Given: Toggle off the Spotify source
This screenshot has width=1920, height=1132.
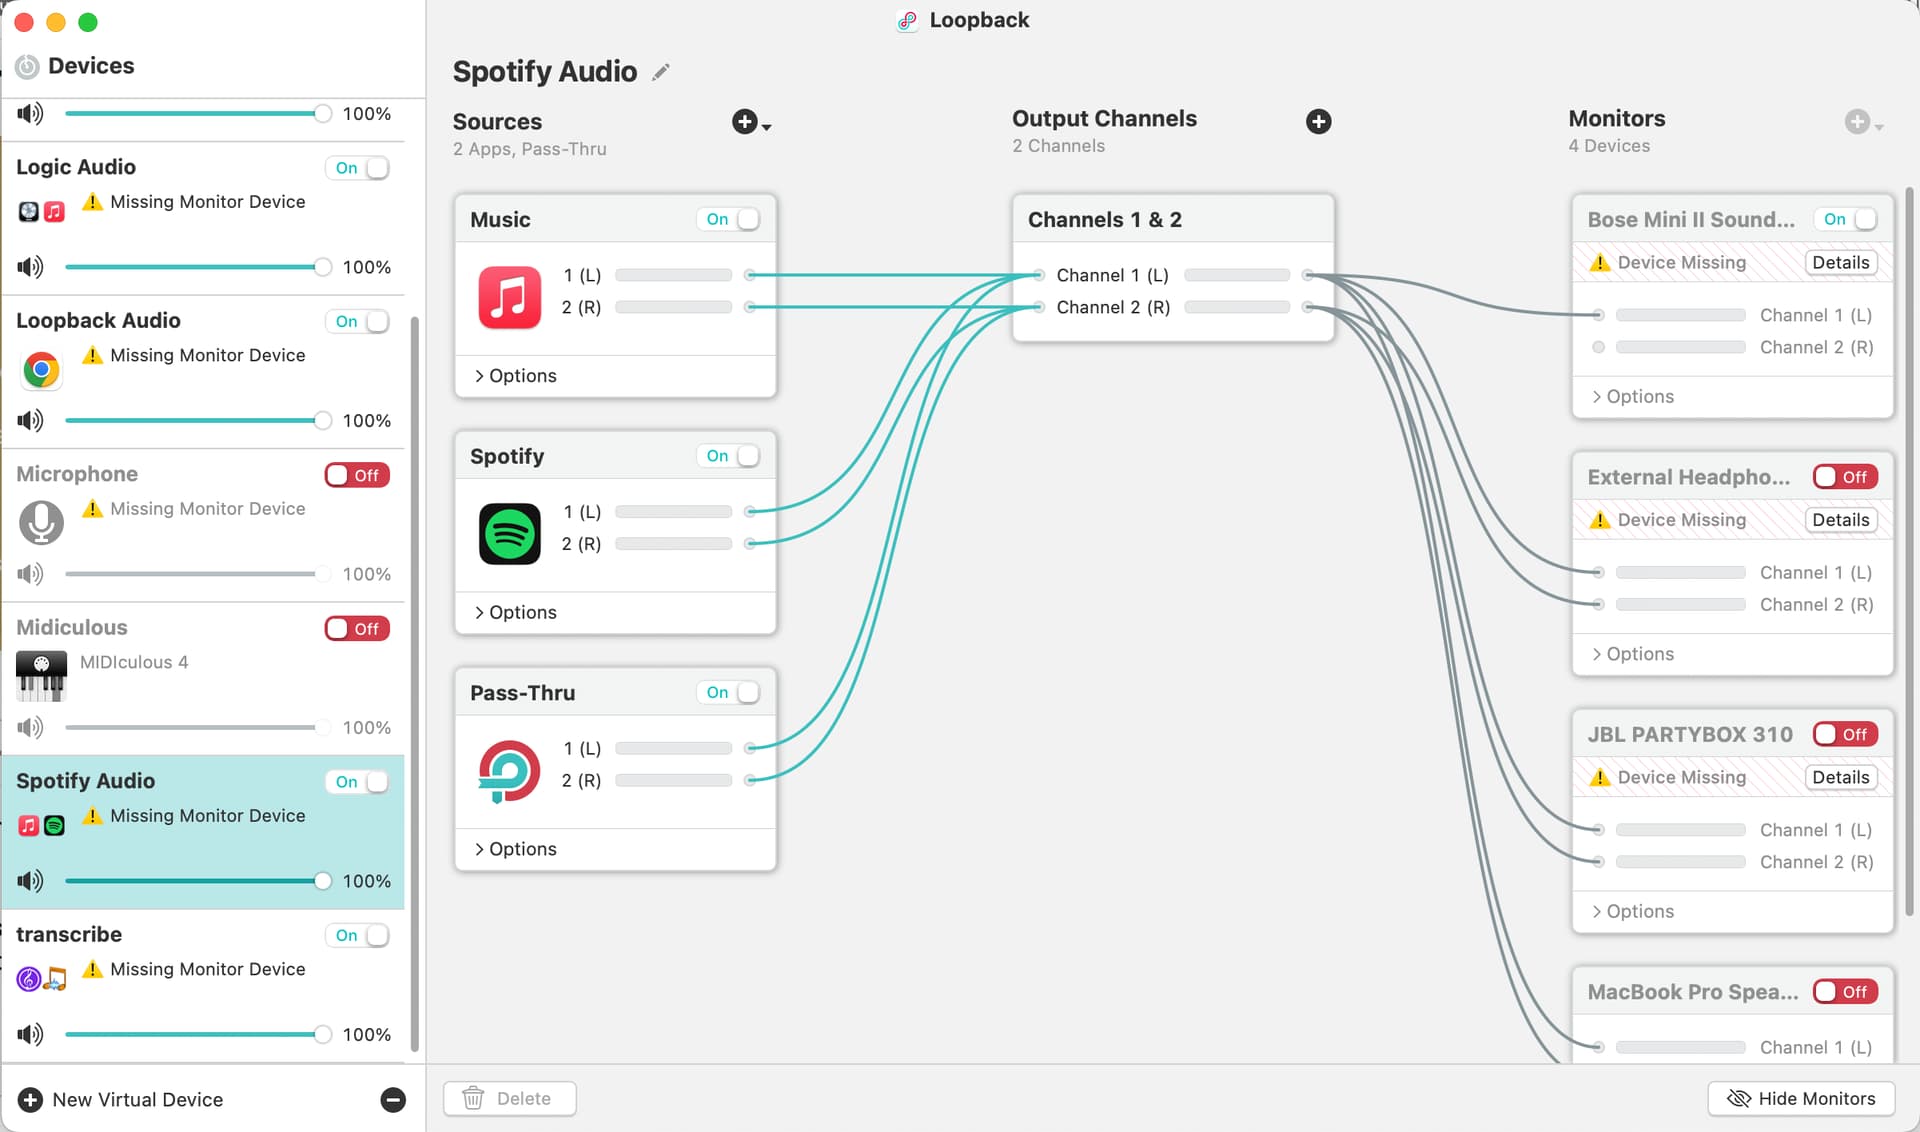Looking at the screenshot, I should coord(730,456).
